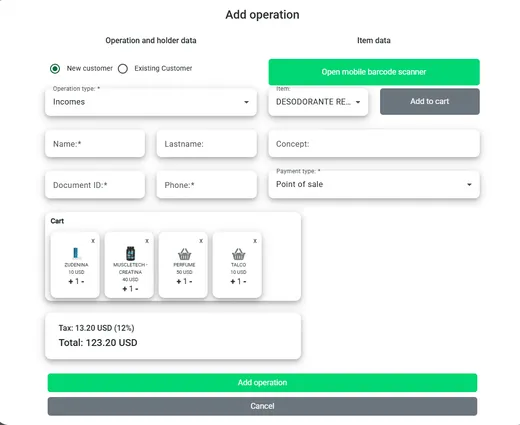Remove MUSCLETECH CREATINA from cart with X
Screen dimensions: 520x425
coord(147,241)
